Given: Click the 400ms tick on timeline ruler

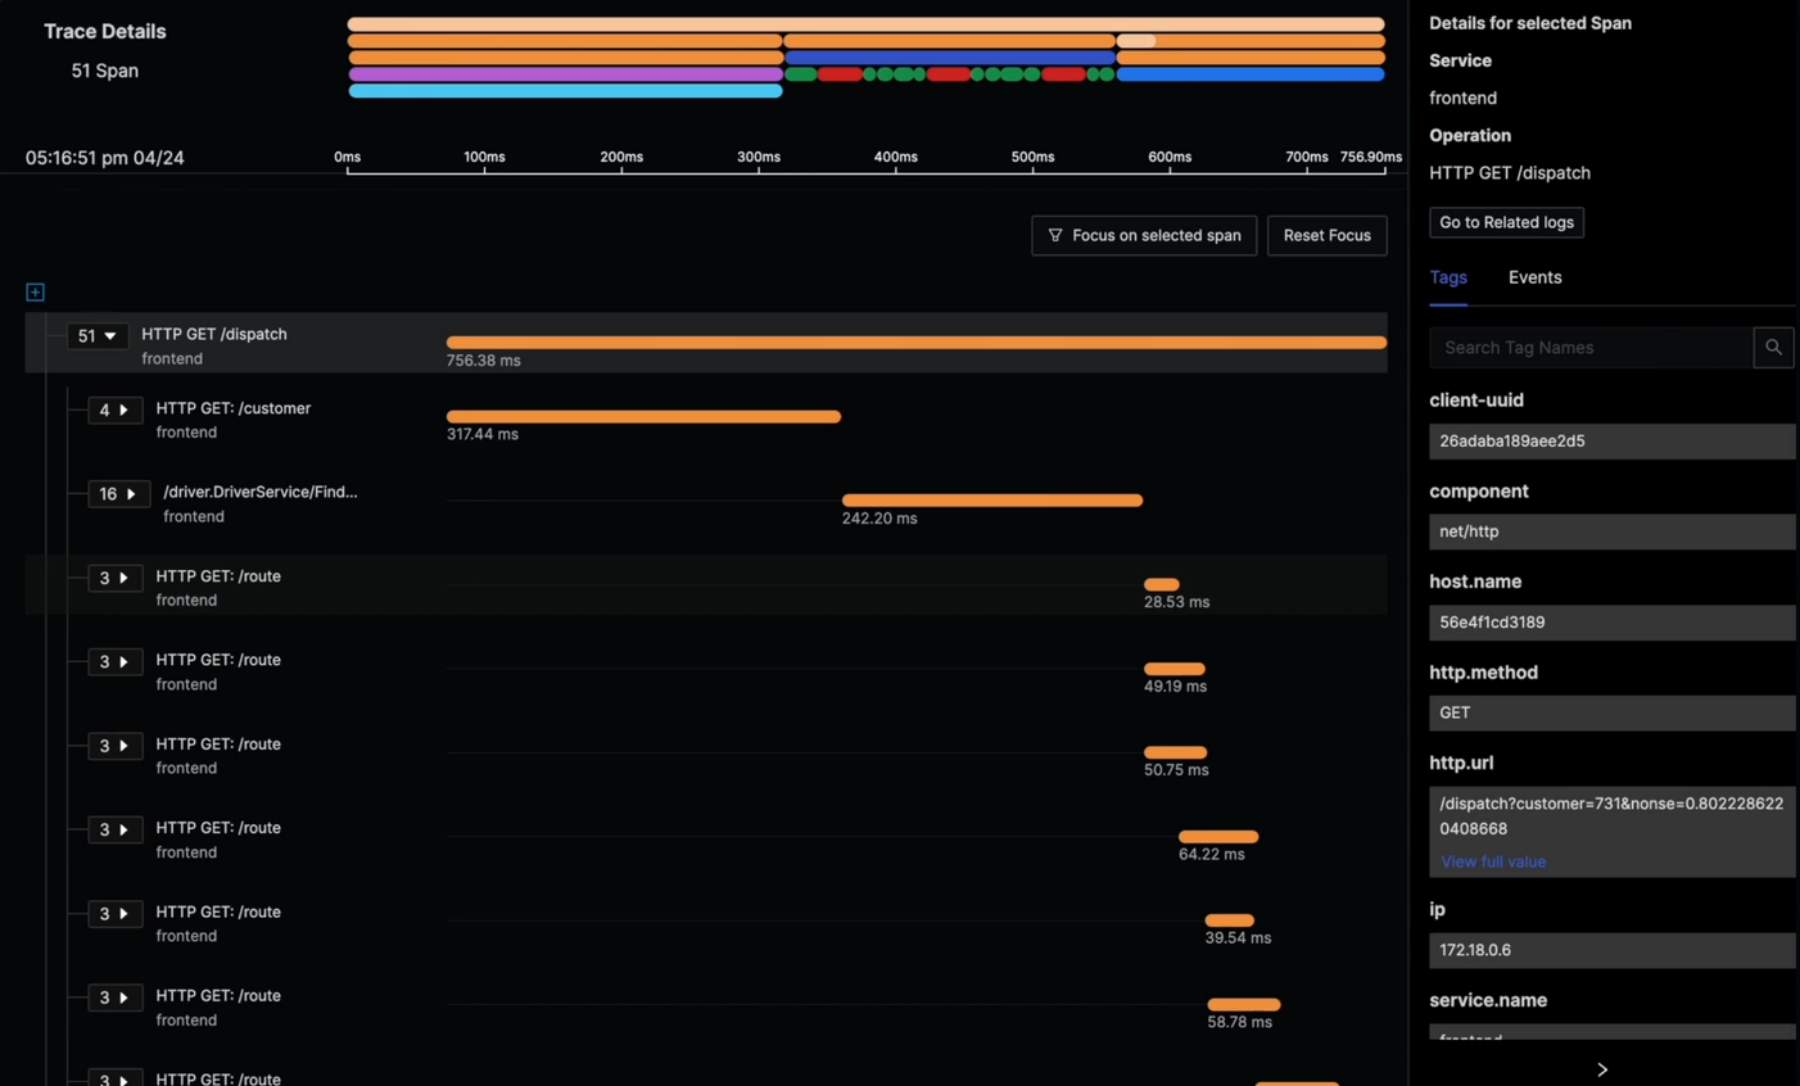Looking at the screenshot, I should tap(895, 157).
